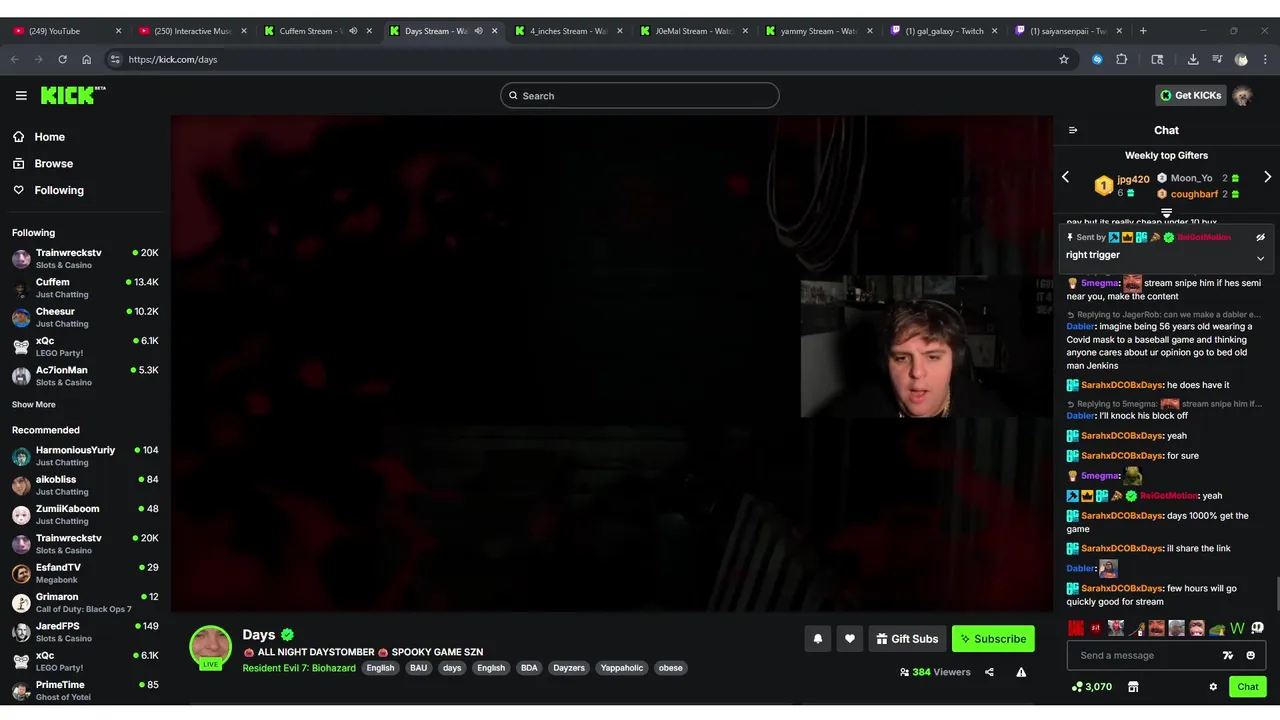Share the stream using the share icon

[989, 672]
